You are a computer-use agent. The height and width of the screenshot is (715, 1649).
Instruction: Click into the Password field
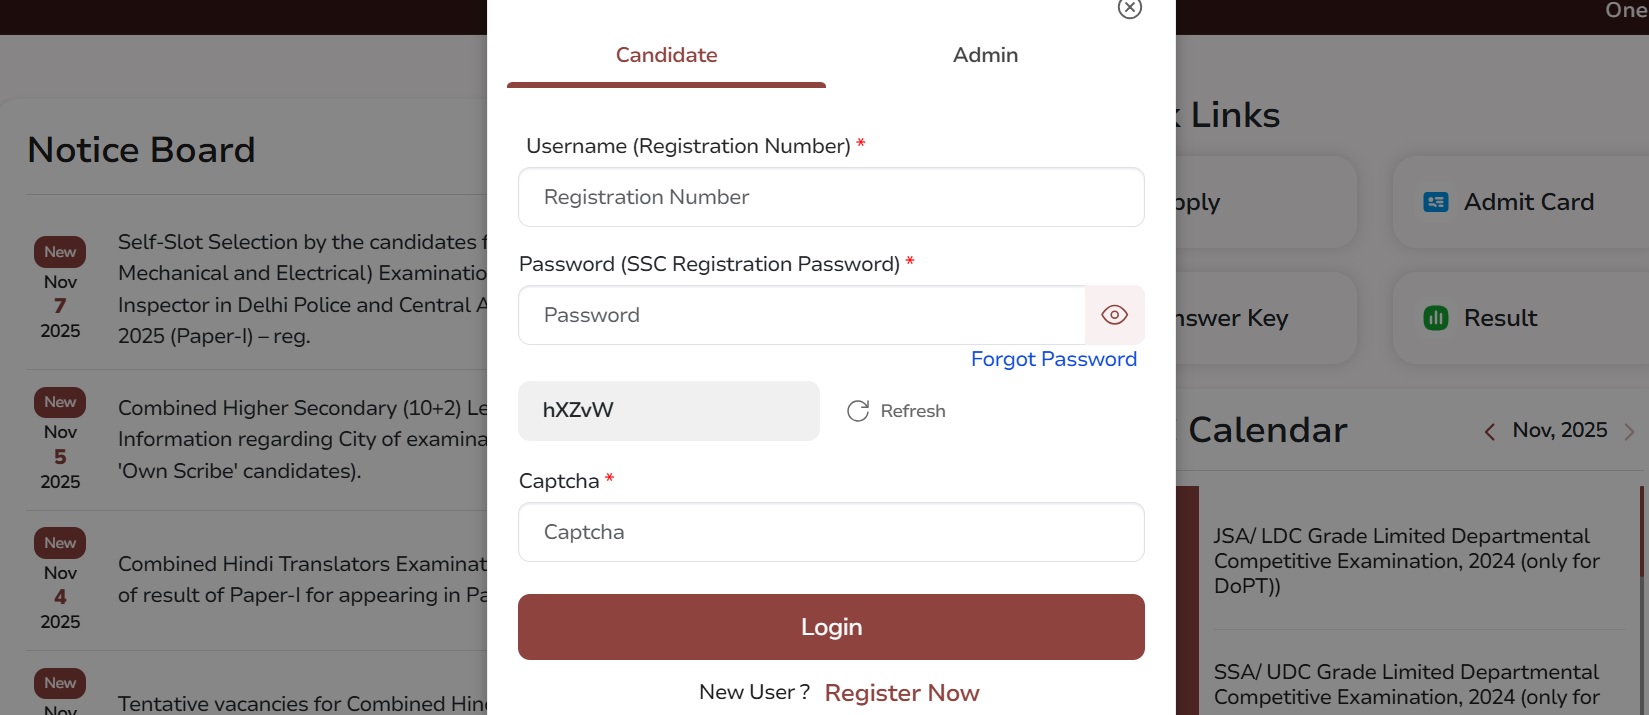[800, 315]
